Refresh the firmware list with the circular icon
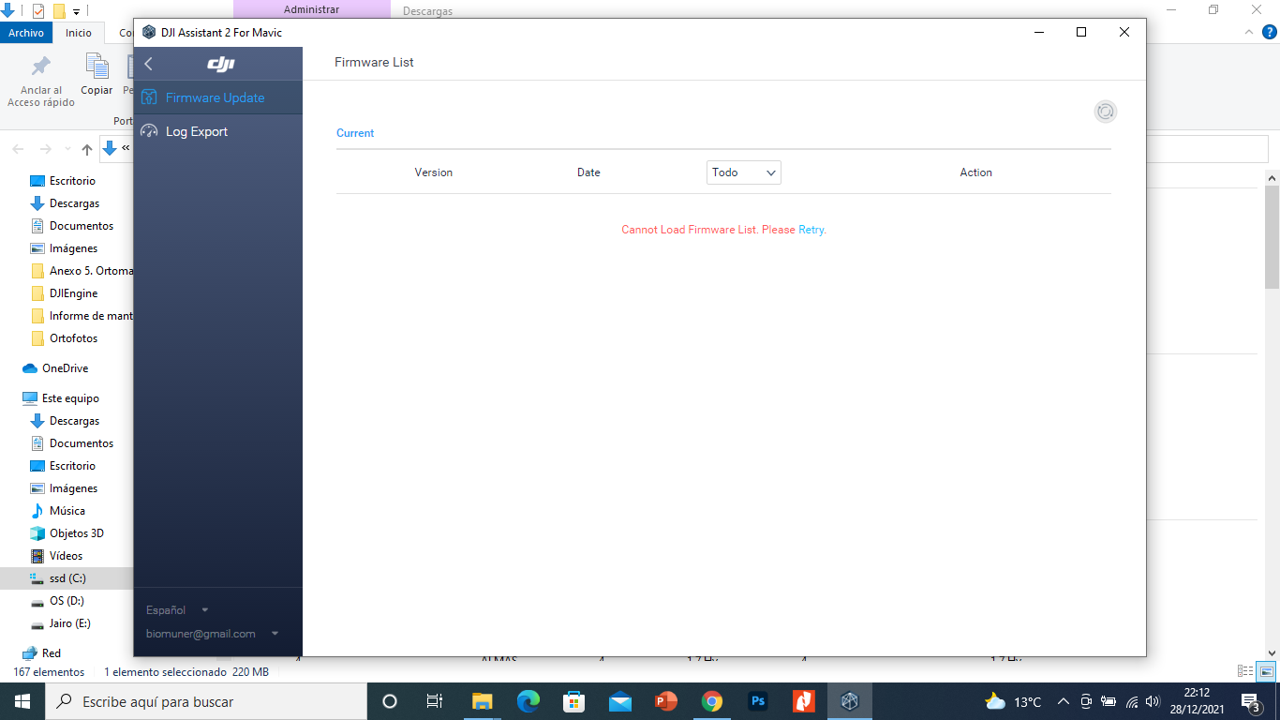Screen dimensions: 1280x720 tap(1105, 112)
